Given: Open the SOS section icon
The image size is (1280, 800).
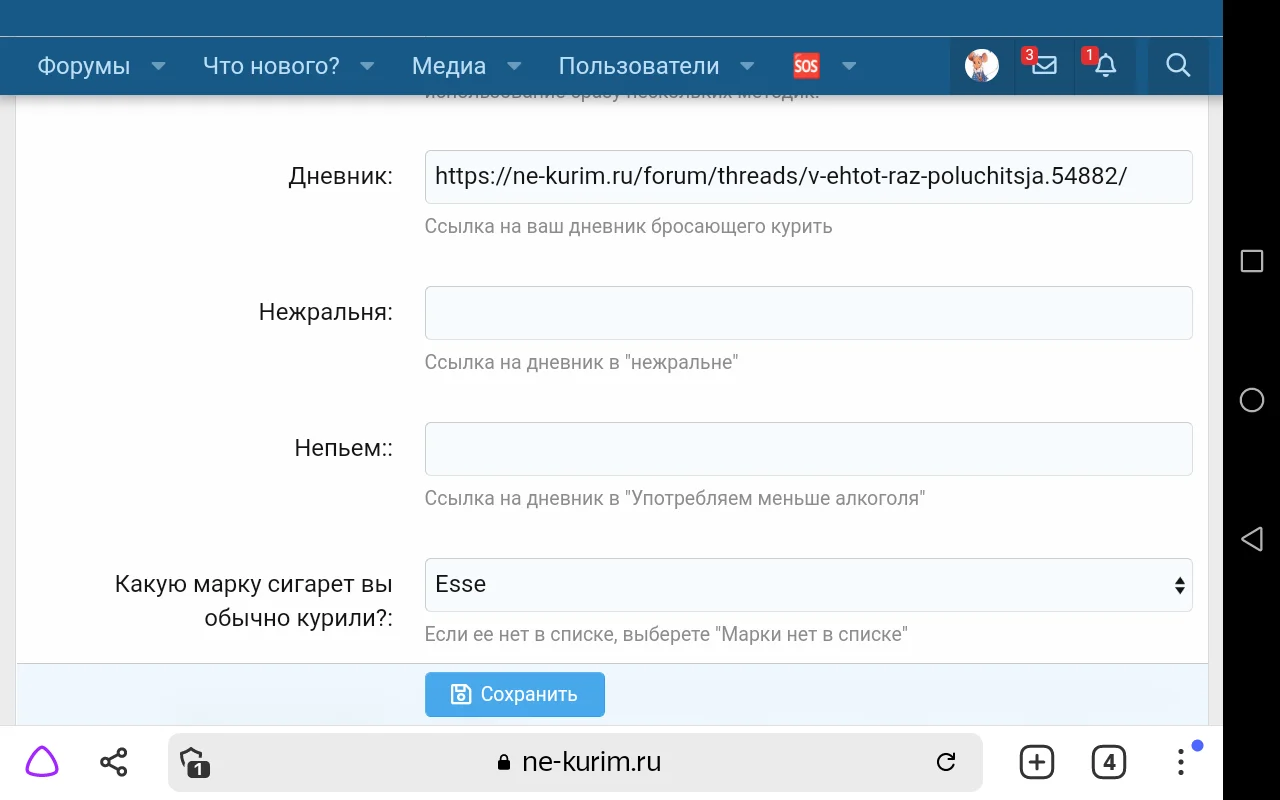Looking at the screenshot, I should [x=806, y=65].
